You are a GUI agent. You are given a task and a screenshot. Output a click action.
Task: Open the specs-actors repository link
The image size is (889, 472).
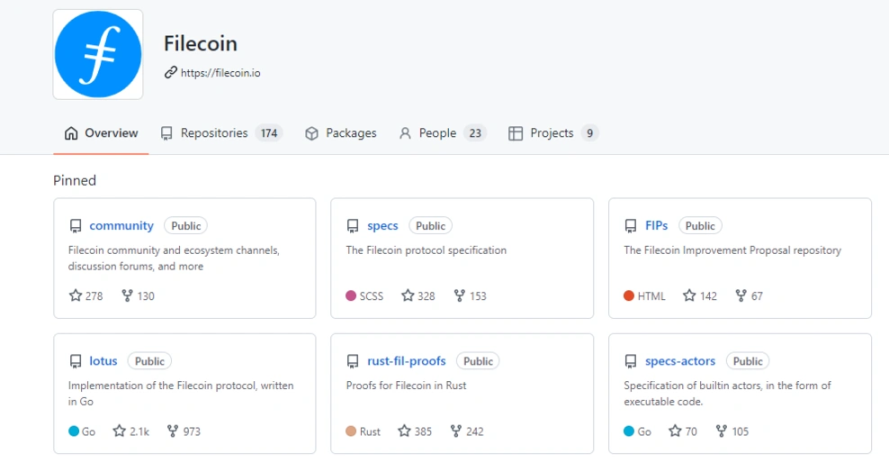681,361
